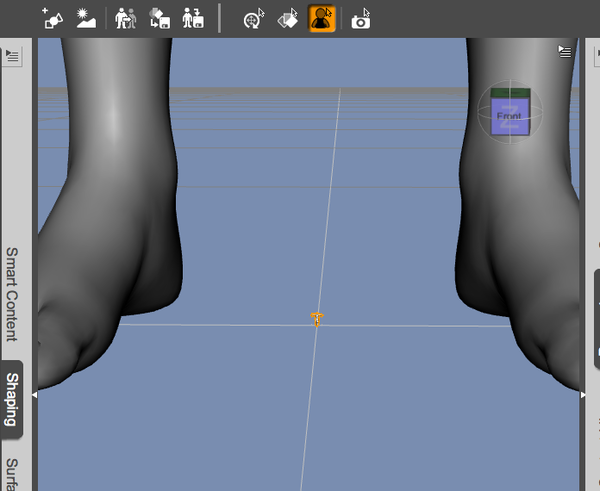600x491 pixels.
Task: Open the right pane options menu icon
Action: pos(597,55)
